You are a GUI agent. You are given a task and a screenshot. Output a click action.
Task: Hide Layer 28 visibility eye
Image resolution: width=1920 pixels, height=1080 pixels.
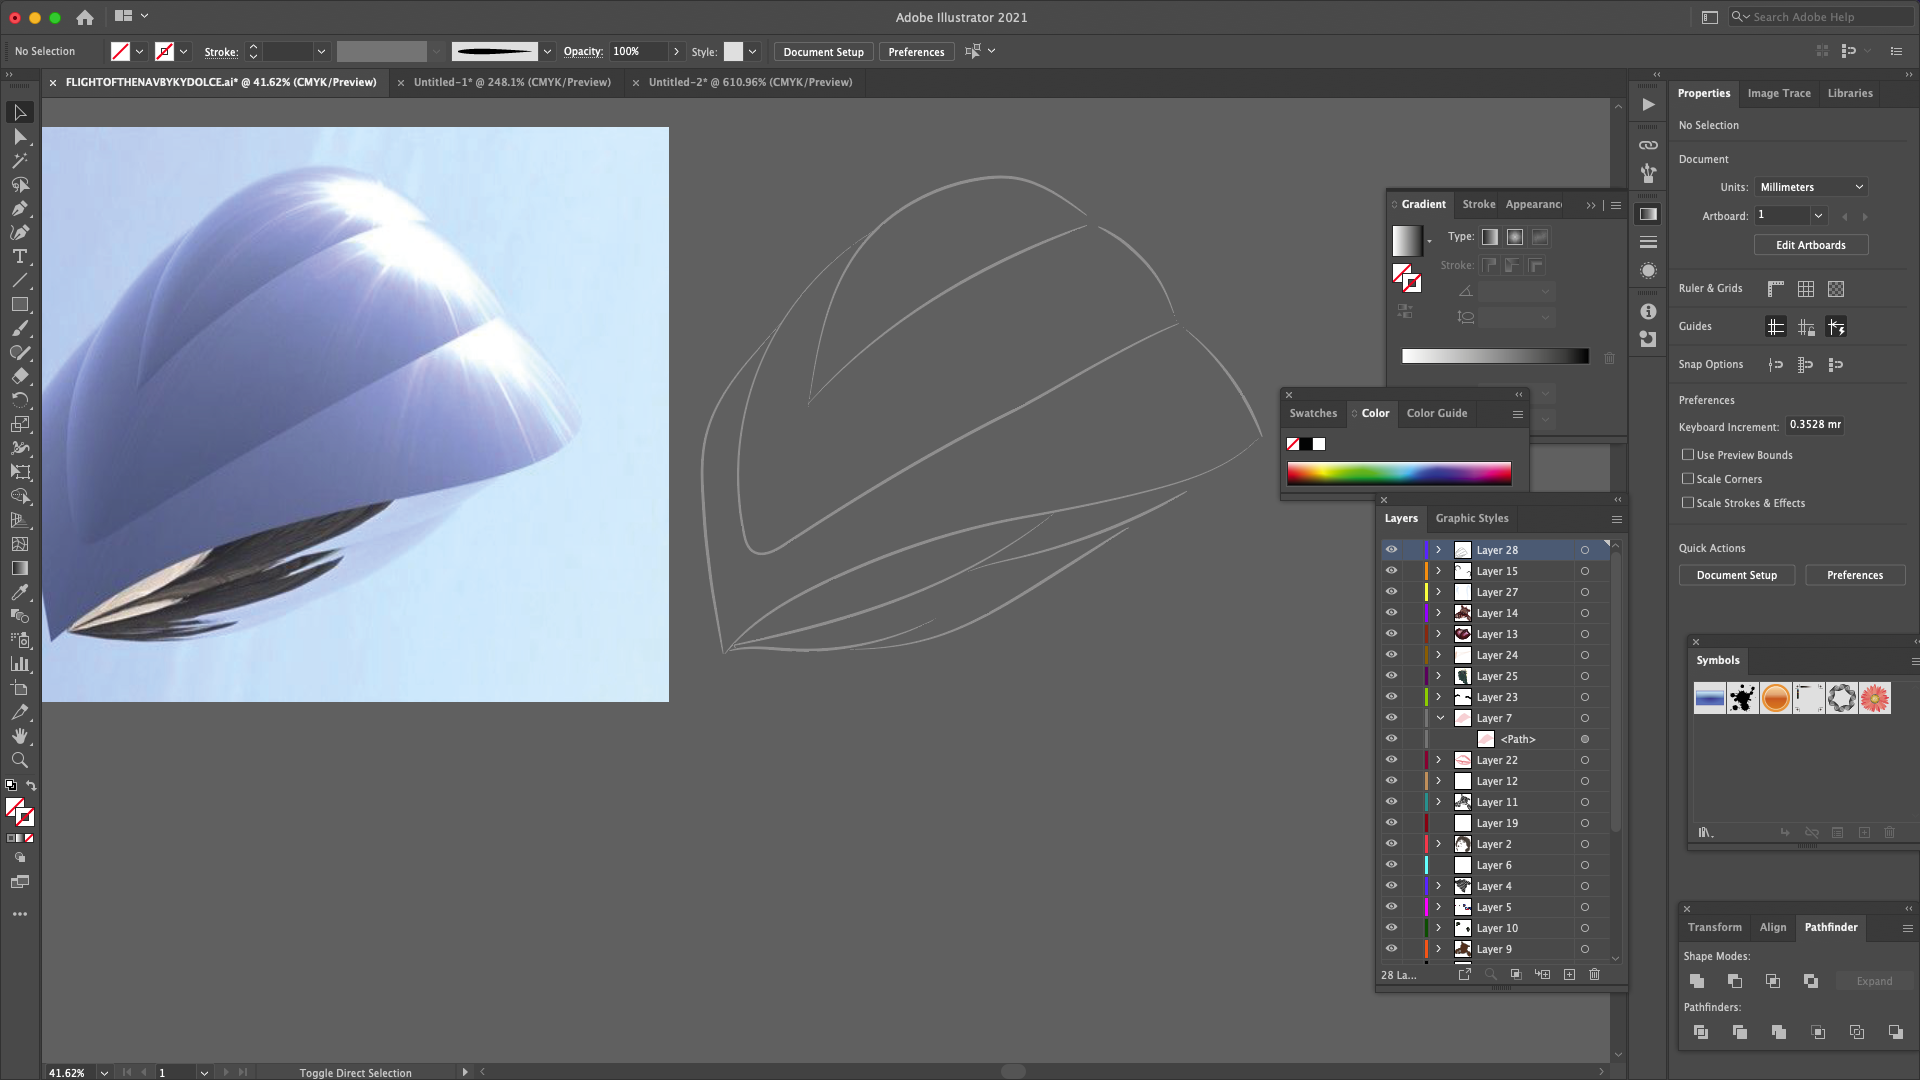(x=1391, y=550)
